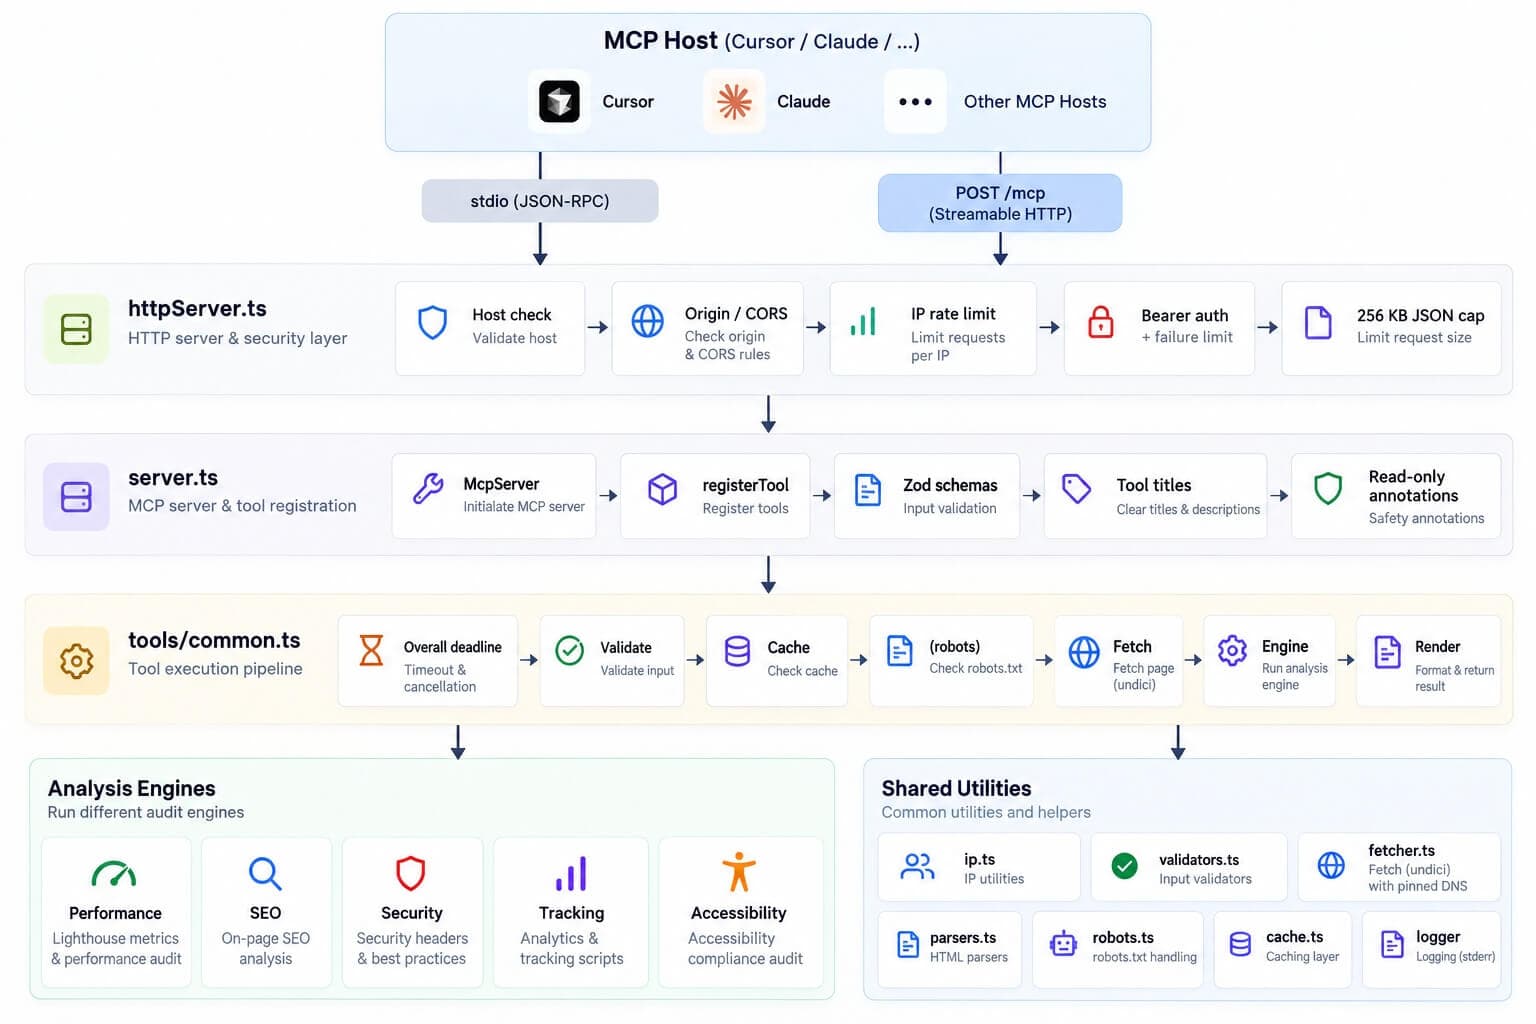Click the "POST /mcp (Streamable HTTP)" label
Image resolution: width=1536 pixels, height=1024 pixels.
[x=1000, y=203]
